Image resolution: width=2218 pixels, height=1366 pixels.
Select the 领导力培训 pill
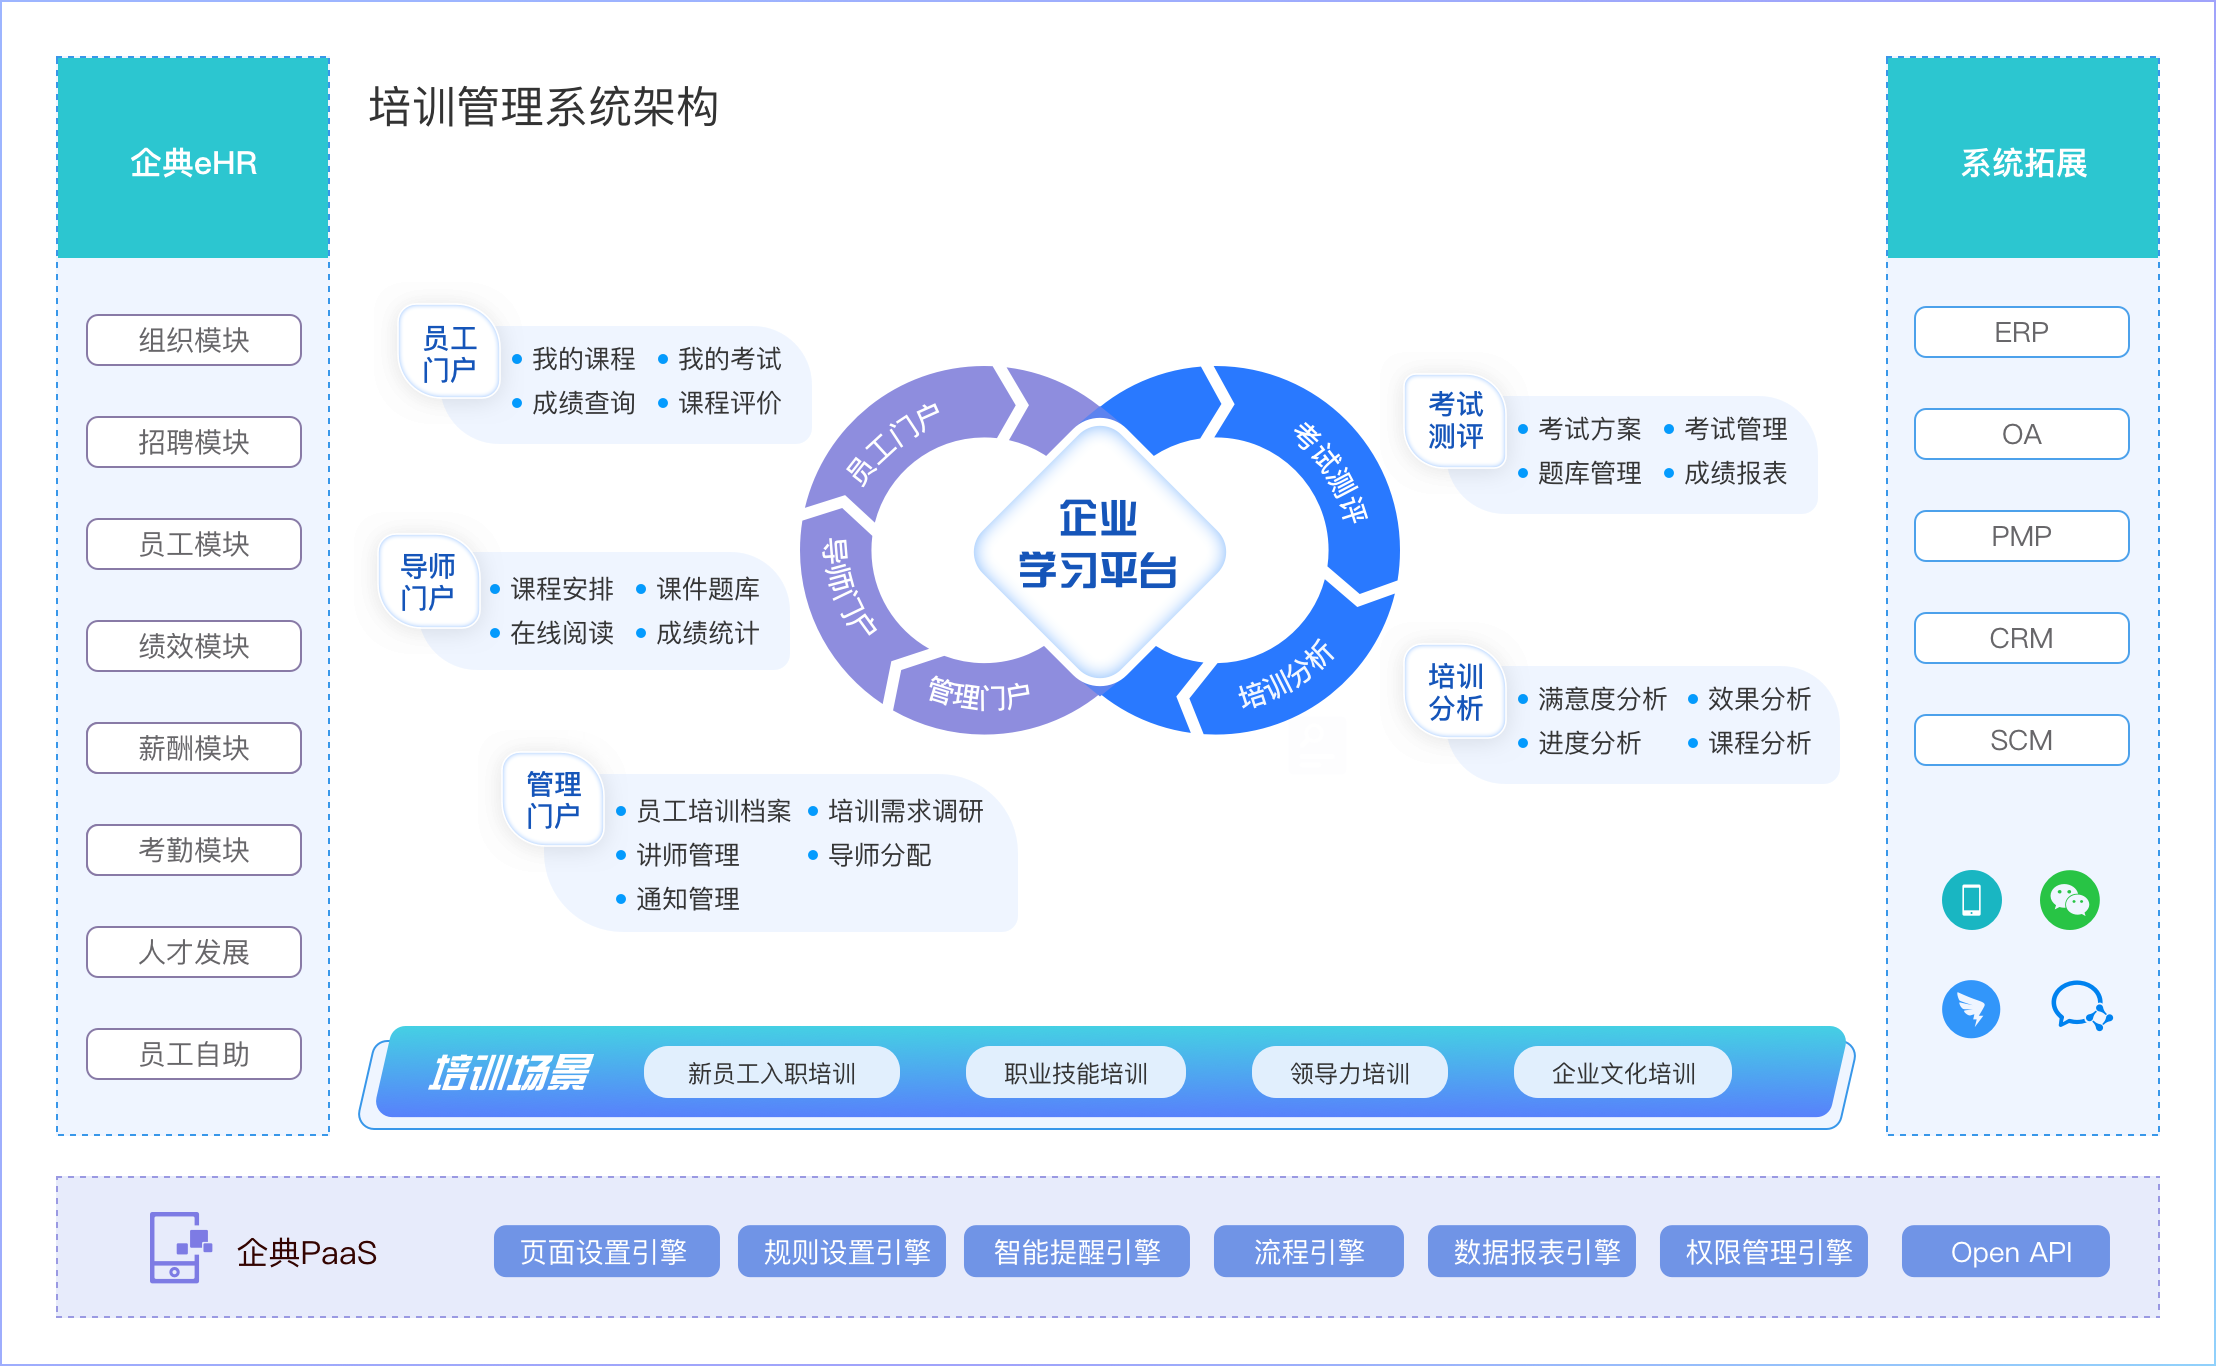pos(1349,1073)
